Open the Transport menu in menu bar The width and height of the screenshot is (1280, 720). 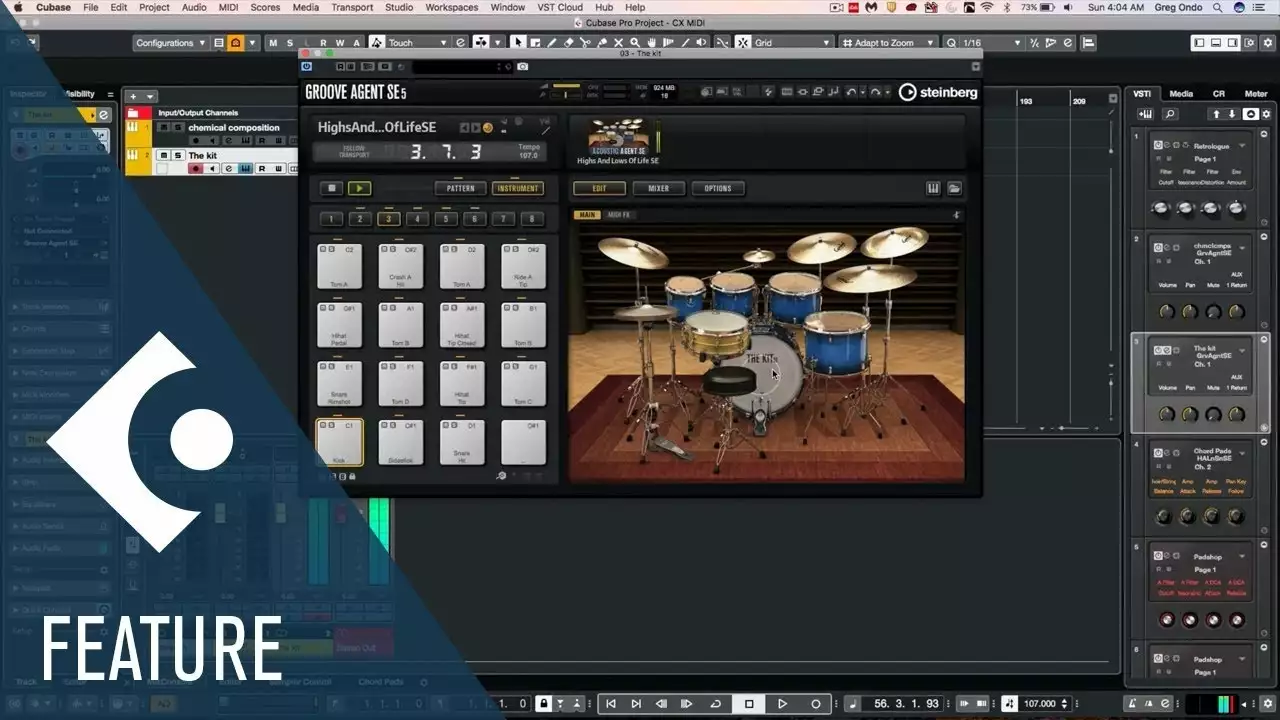coord(351,7)
